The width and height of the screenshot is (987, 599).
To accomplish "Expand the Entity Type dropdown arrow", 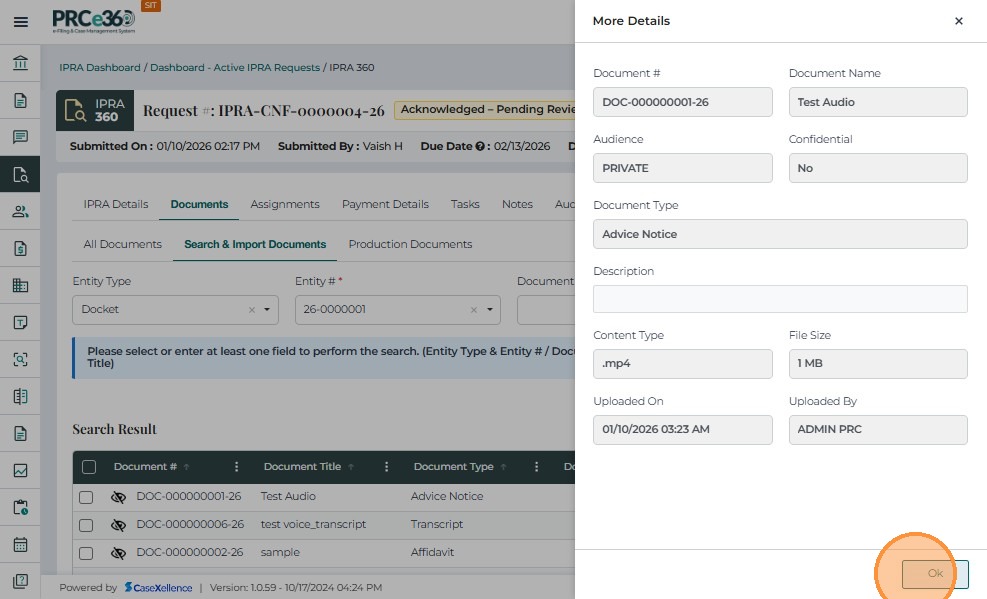I will (267, 310).
